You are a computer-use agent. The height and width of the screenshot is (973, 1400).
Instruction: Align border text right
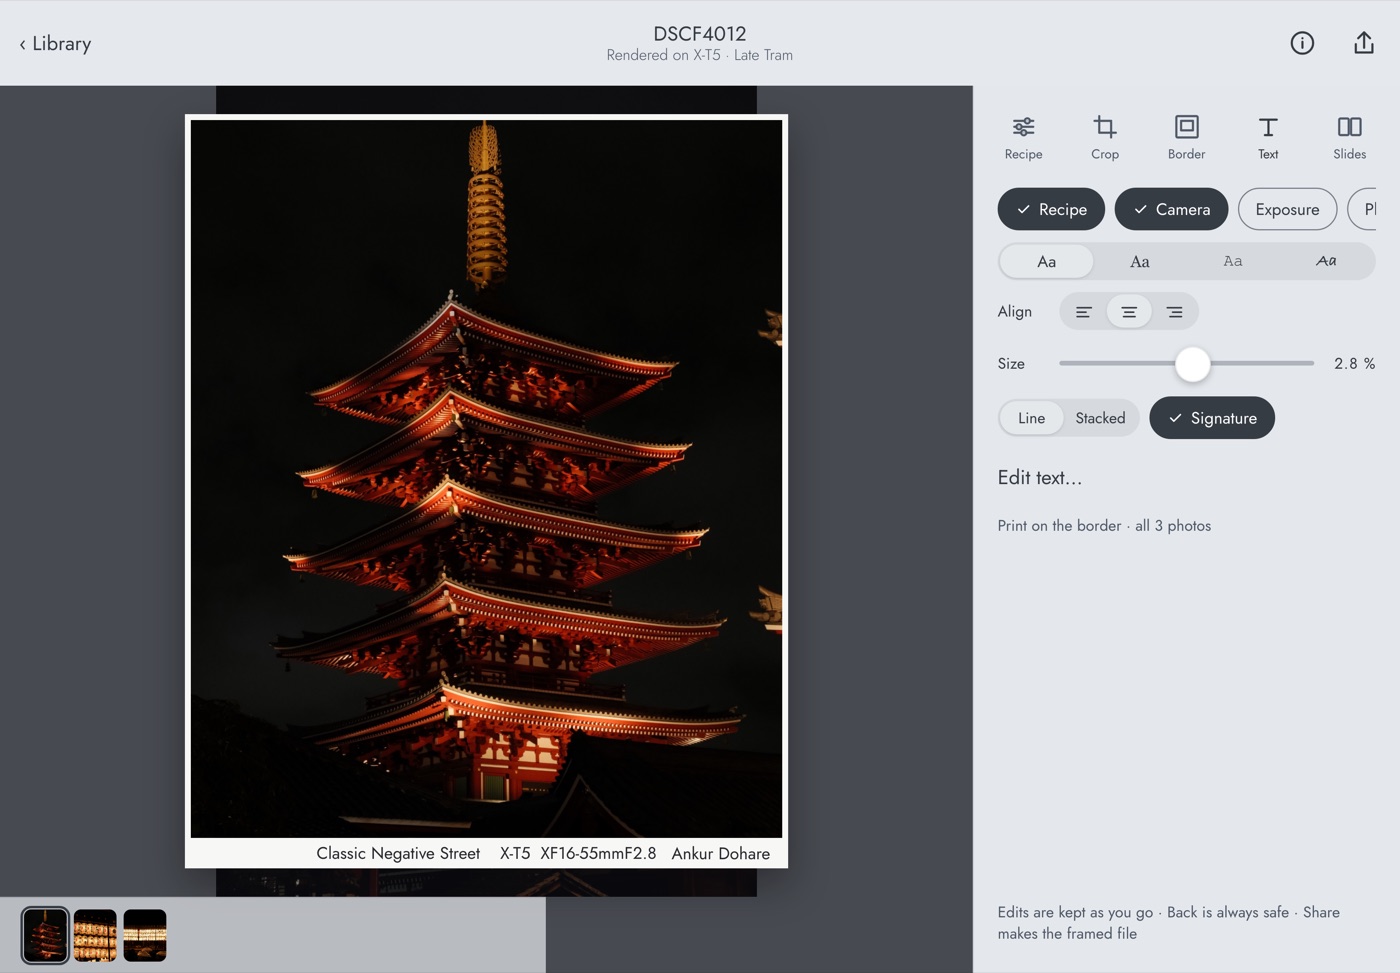1174,312
